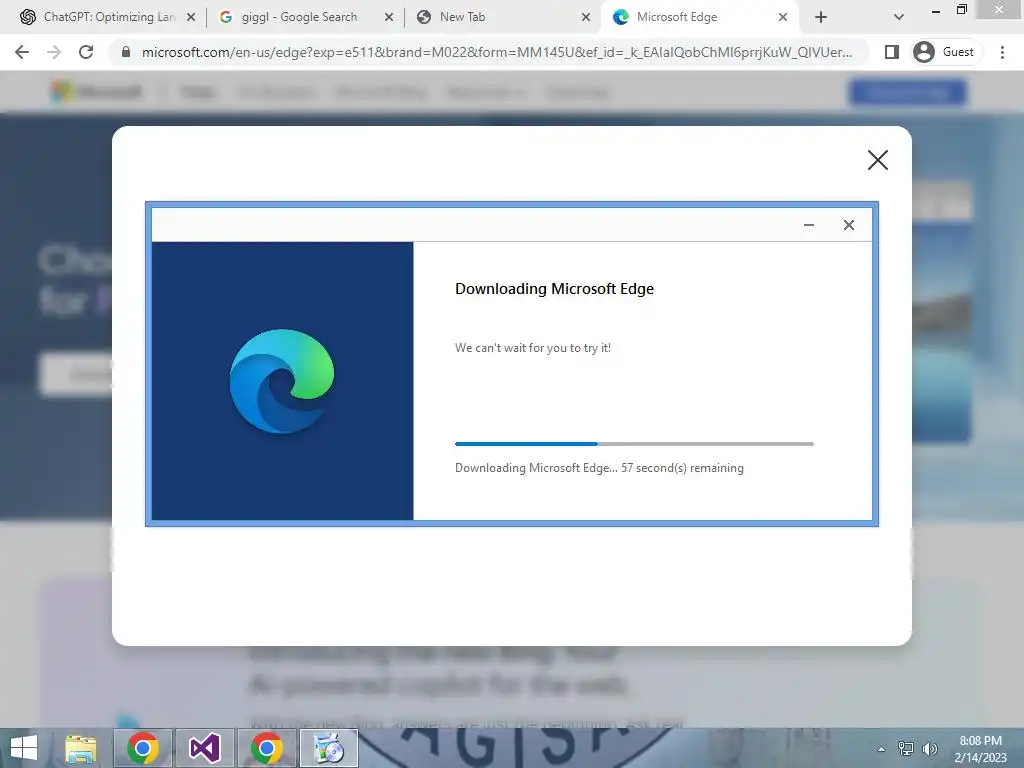1024x768 pixels.
Task: View site security padlock info
Action: [126, 52]
